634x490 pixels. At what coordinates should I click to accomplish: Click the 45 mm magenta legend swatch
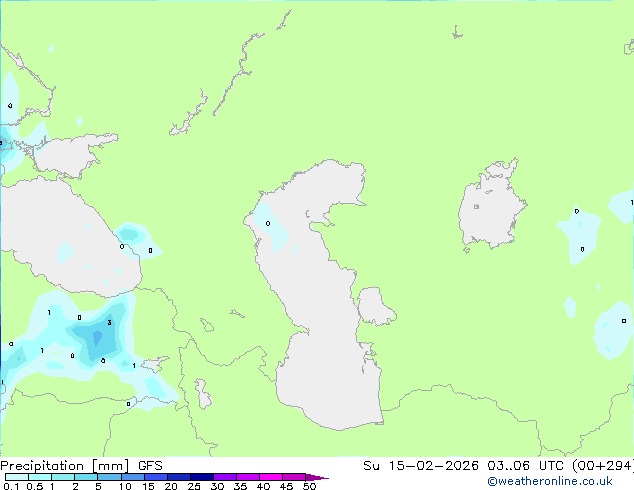click(294, 477)
